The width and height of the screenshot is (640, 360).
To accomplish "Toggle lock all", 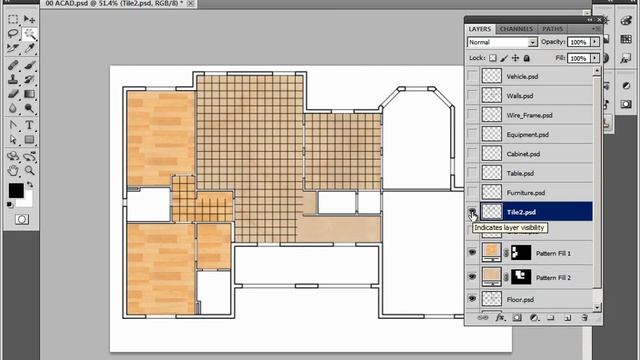I will 527,58.
